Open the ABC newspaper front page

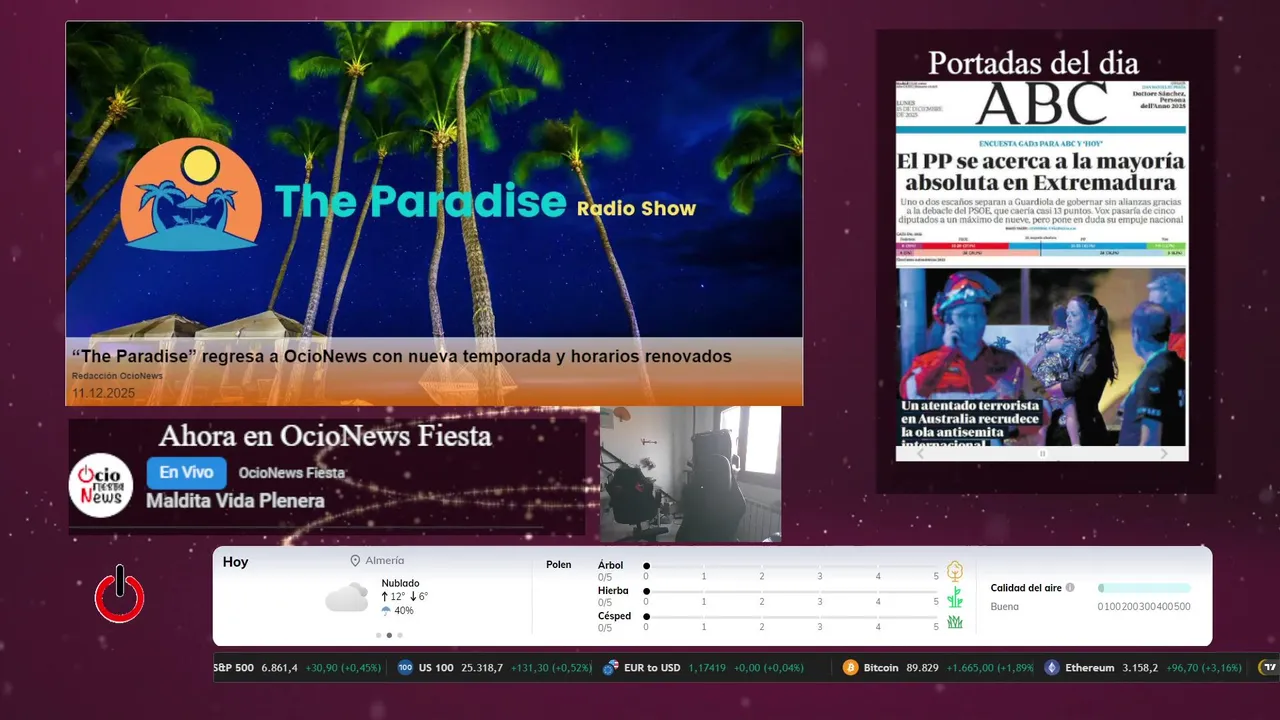[x=1042, y=264]
